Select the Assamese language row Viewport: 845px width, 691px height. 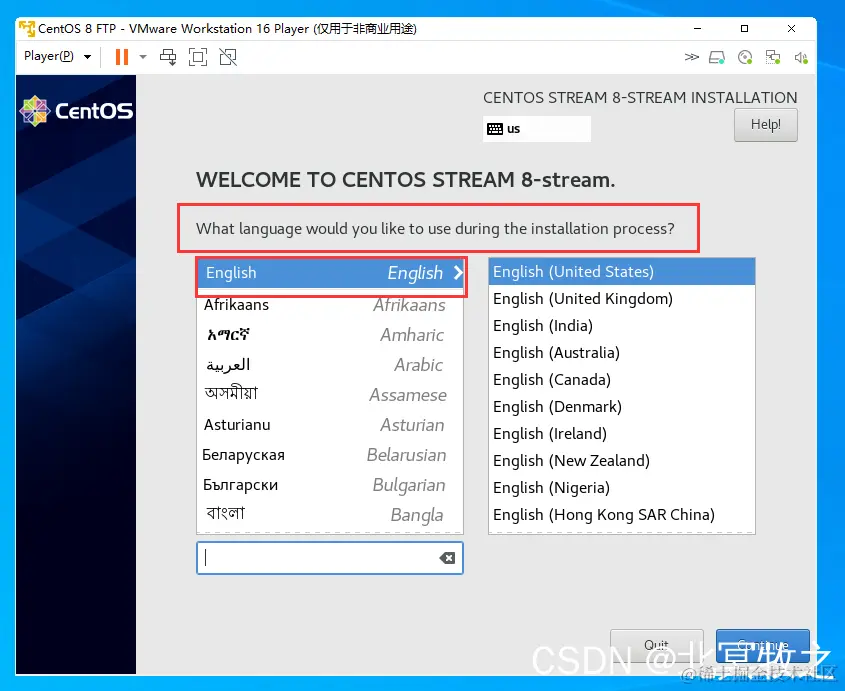(x=330, y=395)
